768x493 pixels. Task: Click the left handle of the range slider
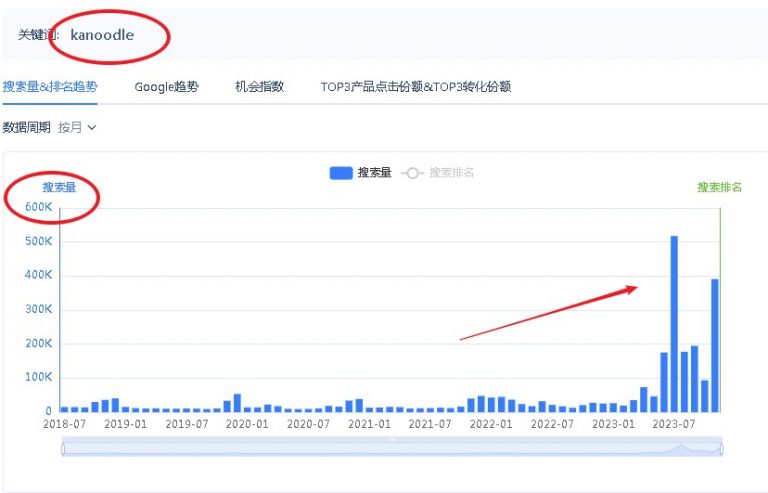63,448
